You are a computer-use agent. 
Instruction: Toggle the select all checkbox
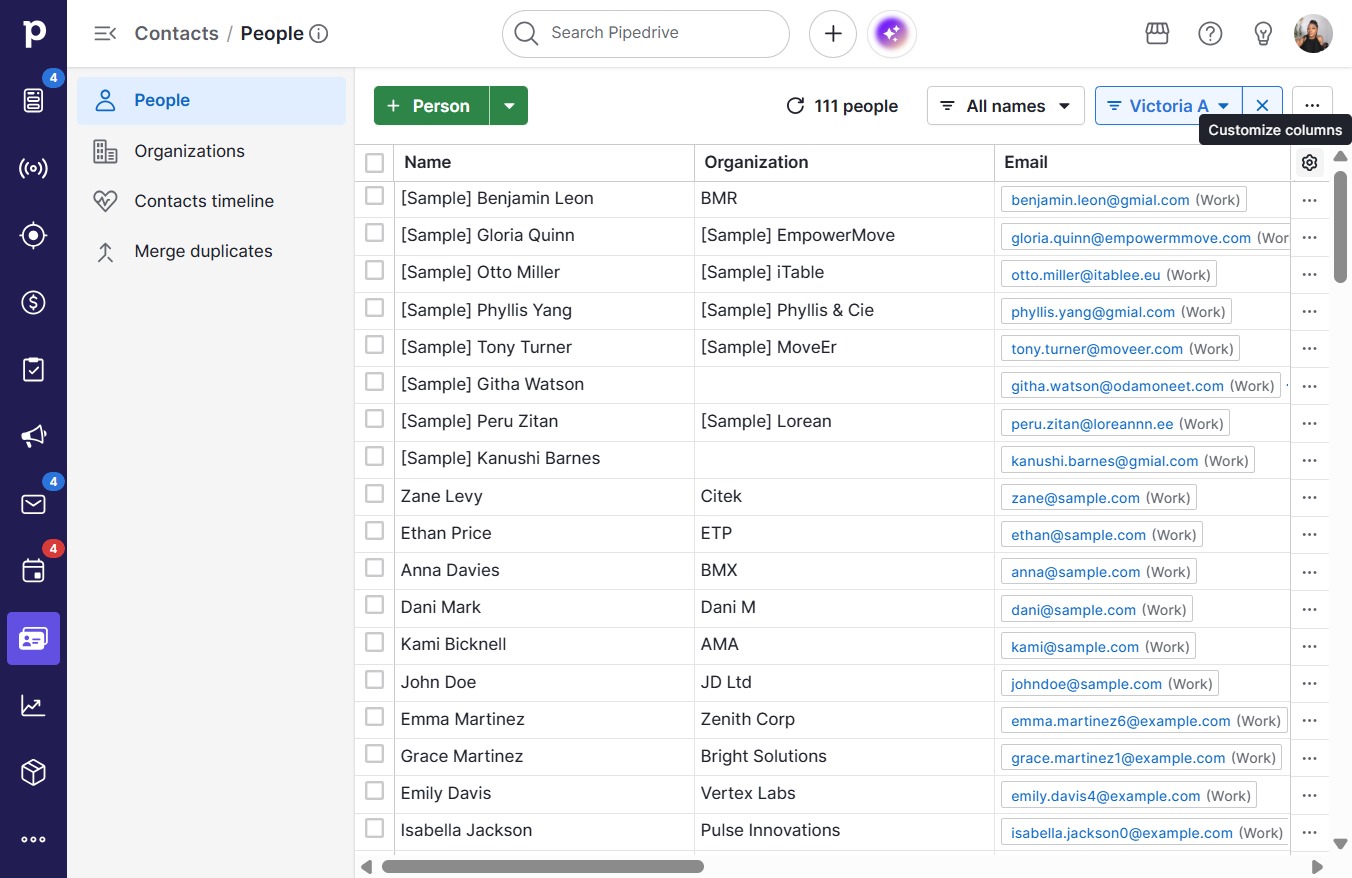click(374, 162)
